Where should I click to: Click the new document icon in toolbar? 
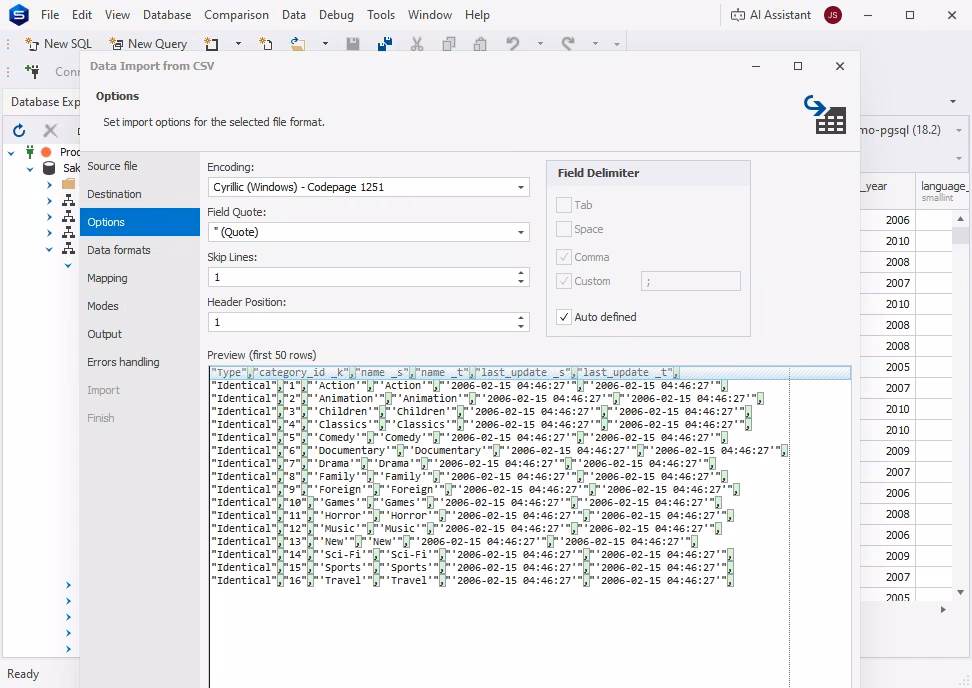[211, 43]
